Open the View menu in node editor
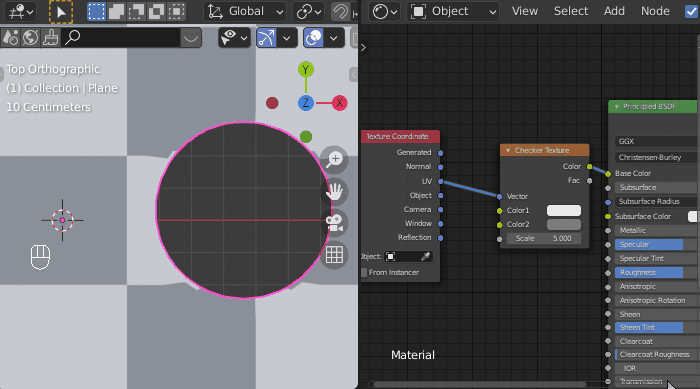The height and width of the screenshot is (389, 700). pos(525,11)
